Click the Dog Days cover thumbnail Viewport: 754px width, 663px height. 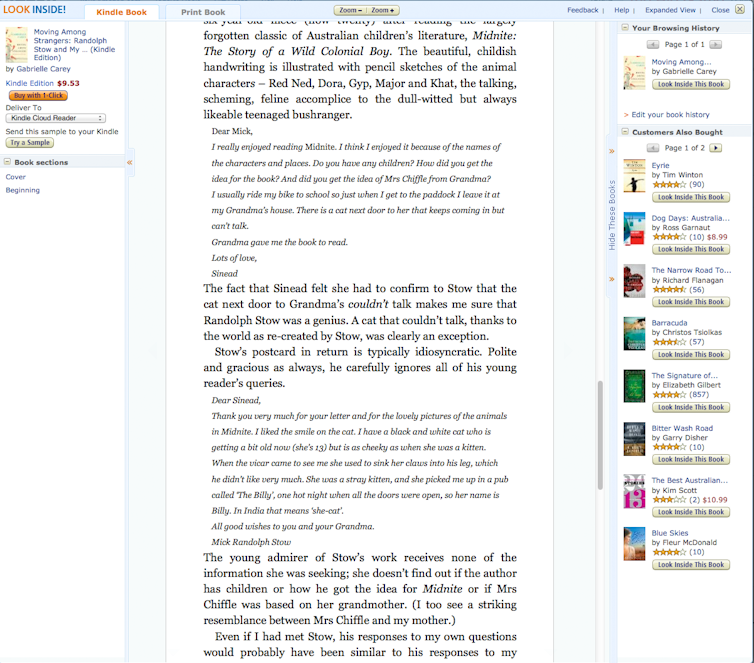(x=634, y=229)
